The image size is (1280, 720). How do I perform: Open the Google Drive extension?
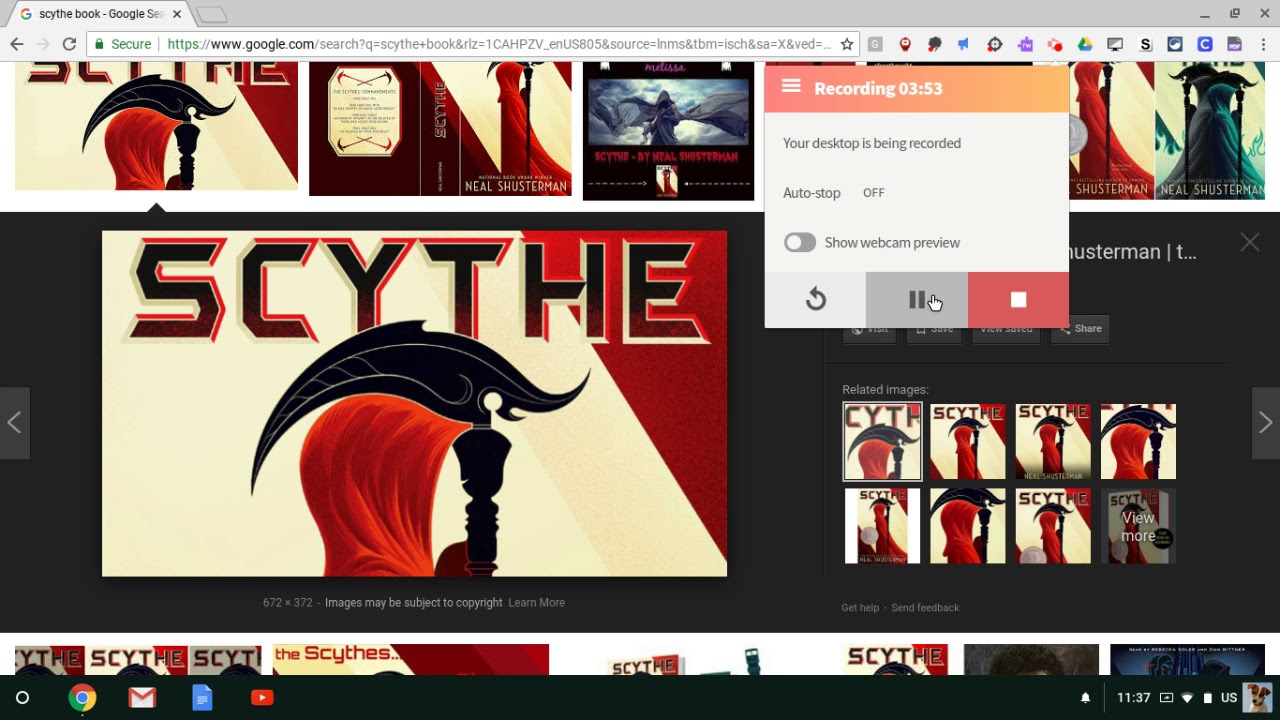(x=1085, y=44)
